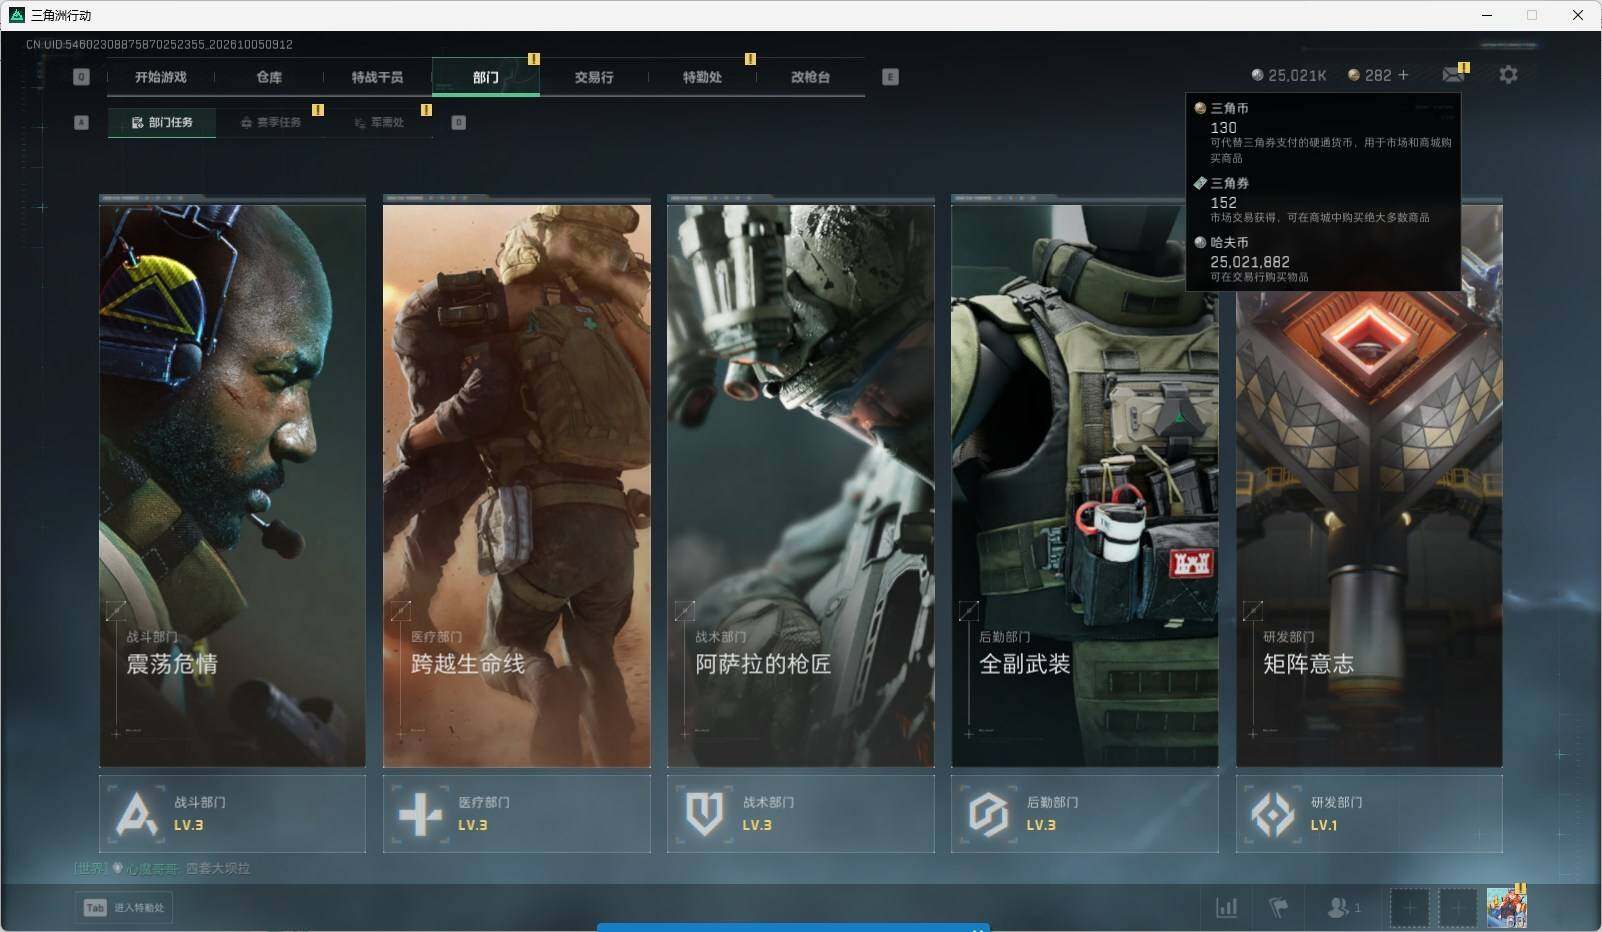Click the player avatar portrait
This screenshot has width=1602, height=932.
1506,908
